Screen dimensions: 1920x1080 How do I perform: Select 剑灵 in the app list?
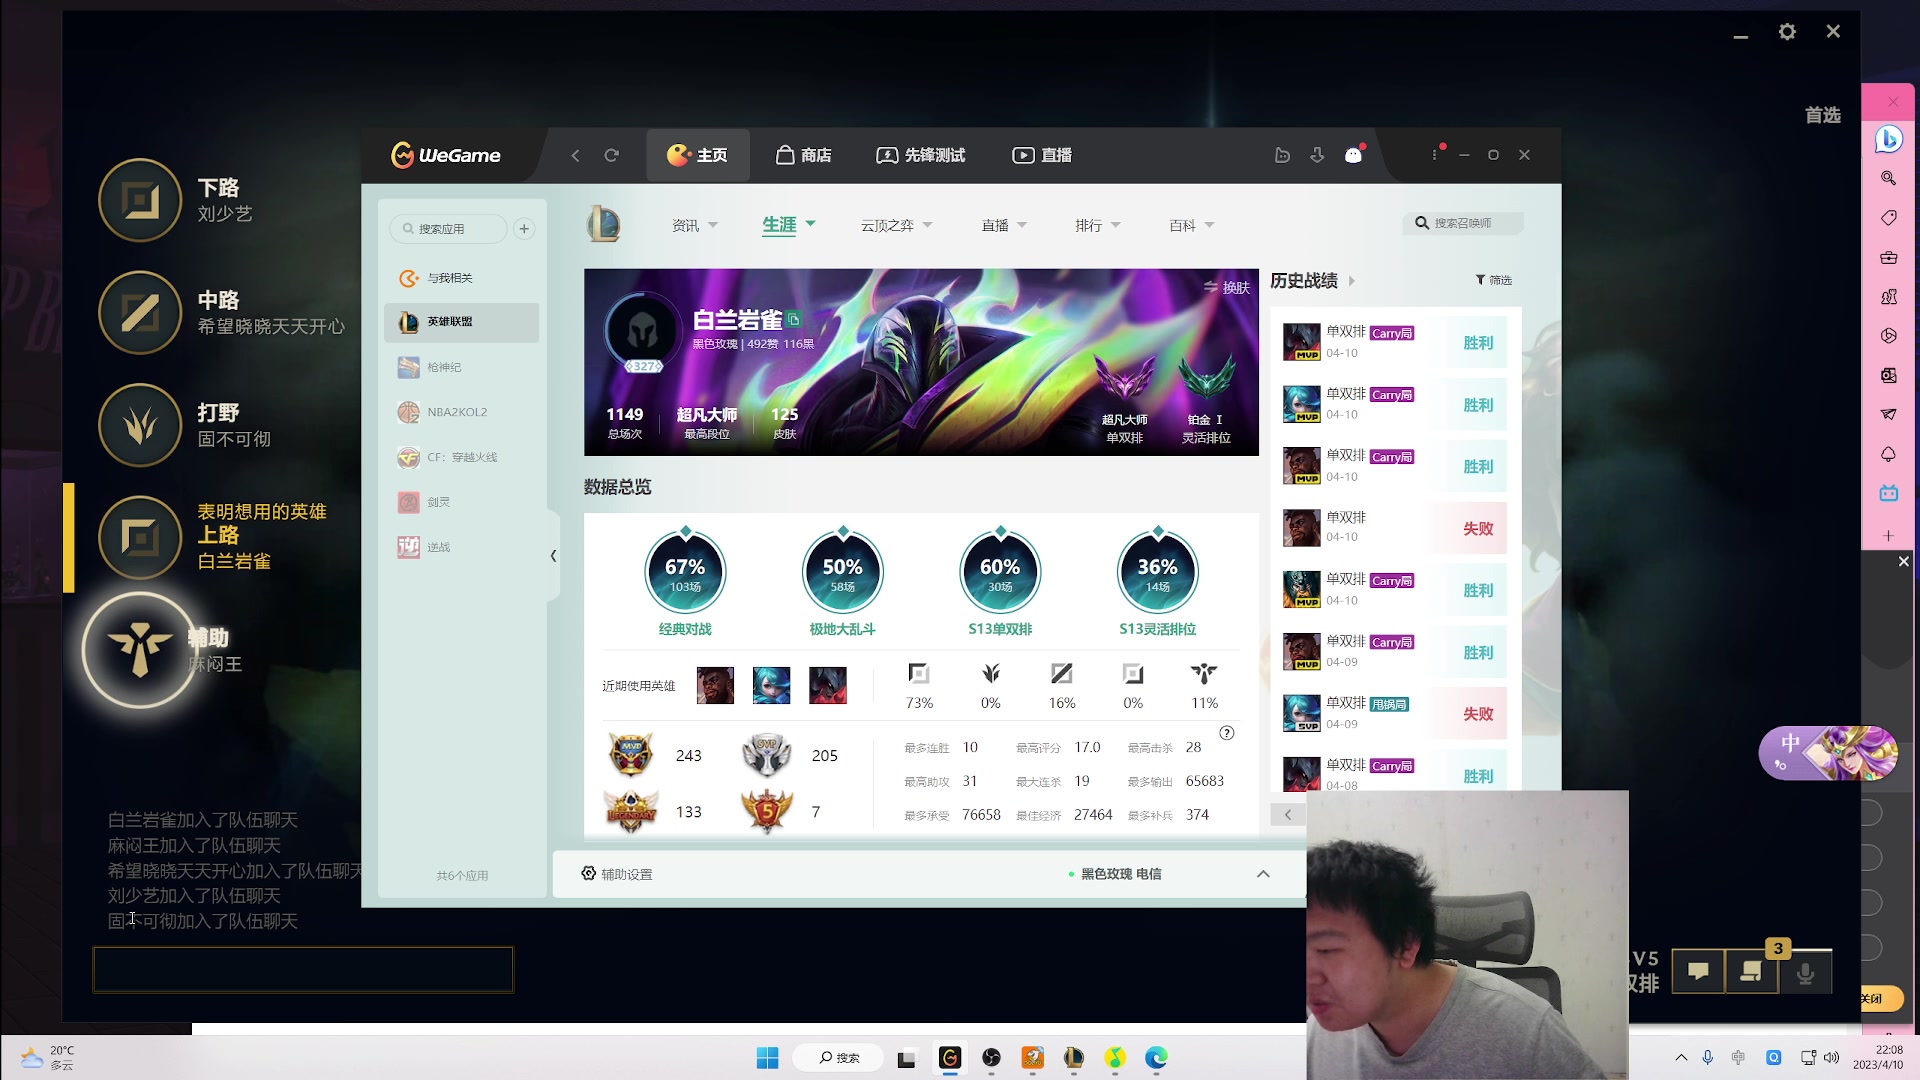point(461,502)
